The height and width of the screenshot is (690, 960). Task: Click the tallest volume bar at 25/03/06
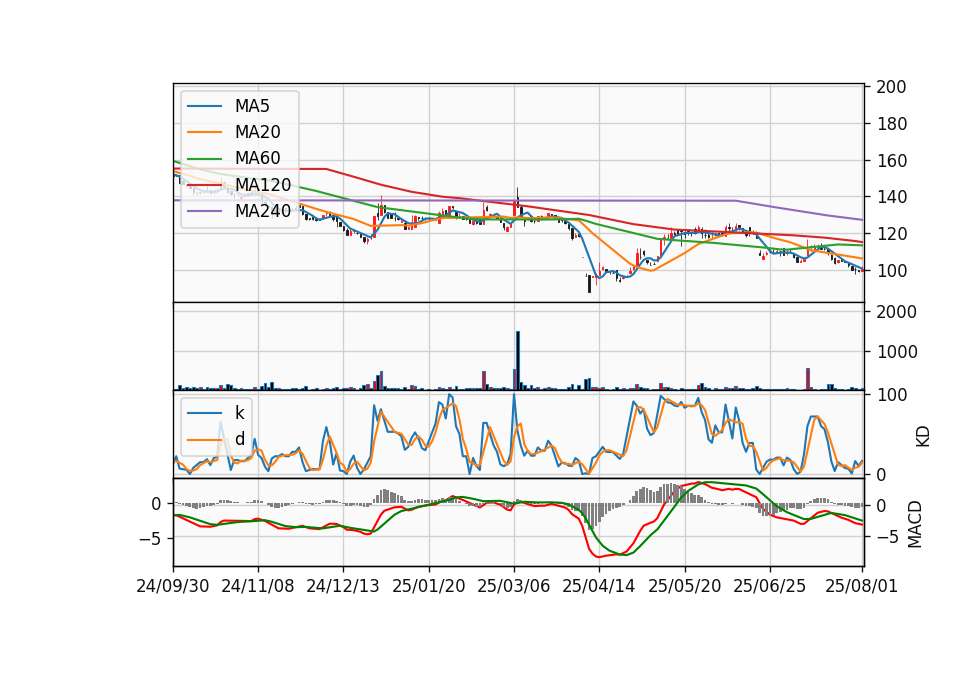(518, 361)
